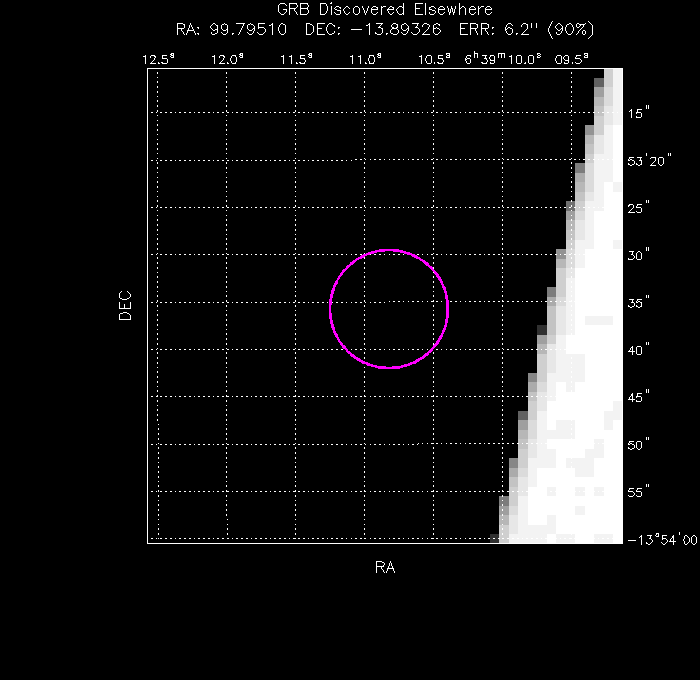Click the 12.0s tick label on top axis
700x680 pixels.
tap(227, 59)
